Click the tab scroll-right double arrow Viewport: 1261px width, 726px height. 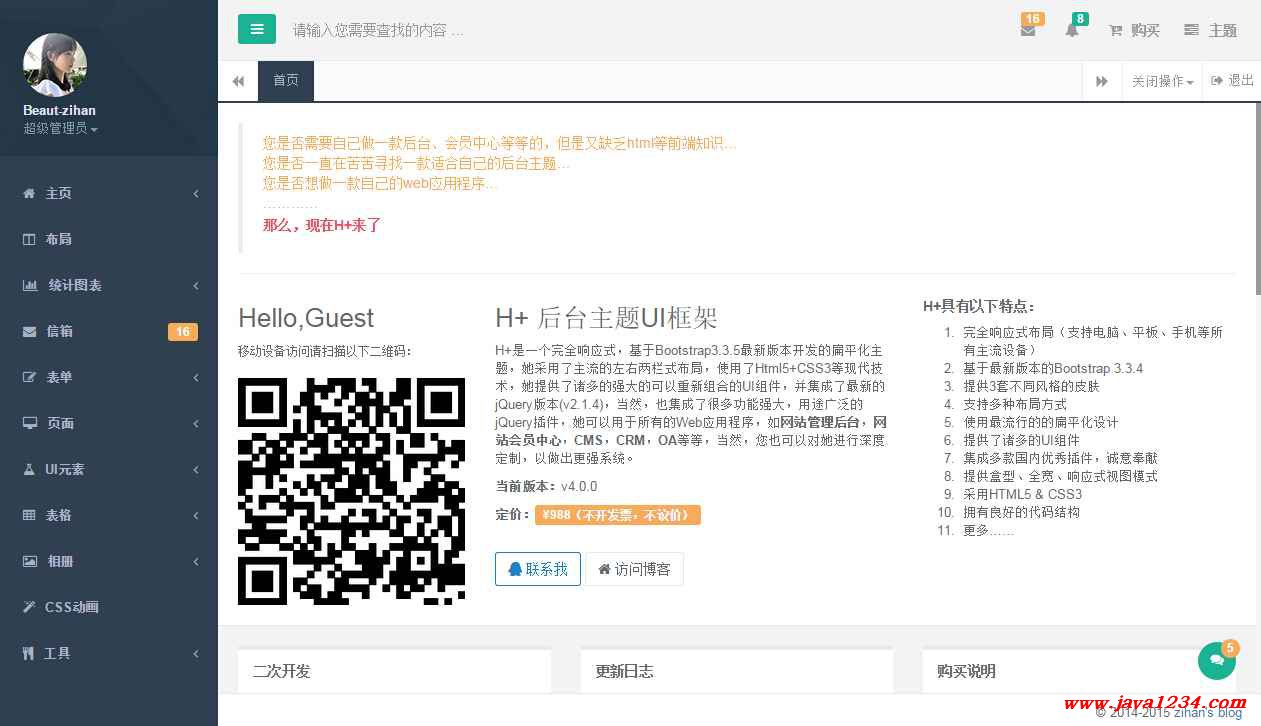pyautogui.click(x=1102, y=81)
